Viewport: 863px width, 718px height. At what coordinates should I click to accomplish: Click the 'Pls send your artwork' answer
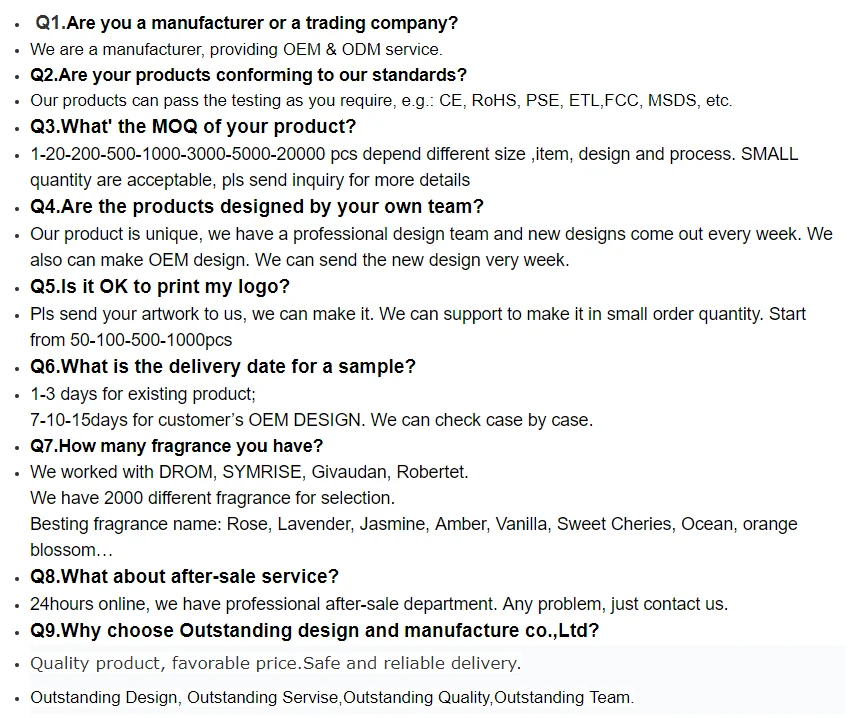pyautogui.click(x=418, y=314)
